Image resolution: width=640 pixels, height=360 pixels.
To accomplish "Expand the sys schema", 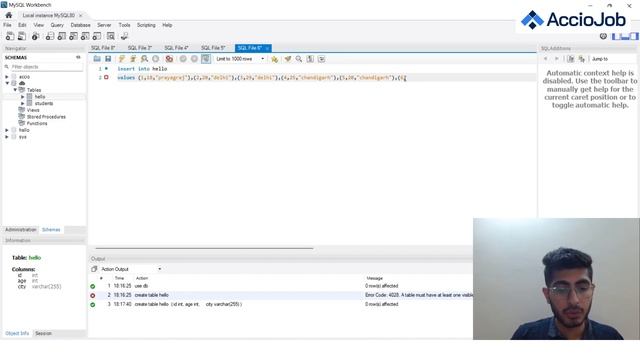I will pyautogui.click(x=7, y=137).
